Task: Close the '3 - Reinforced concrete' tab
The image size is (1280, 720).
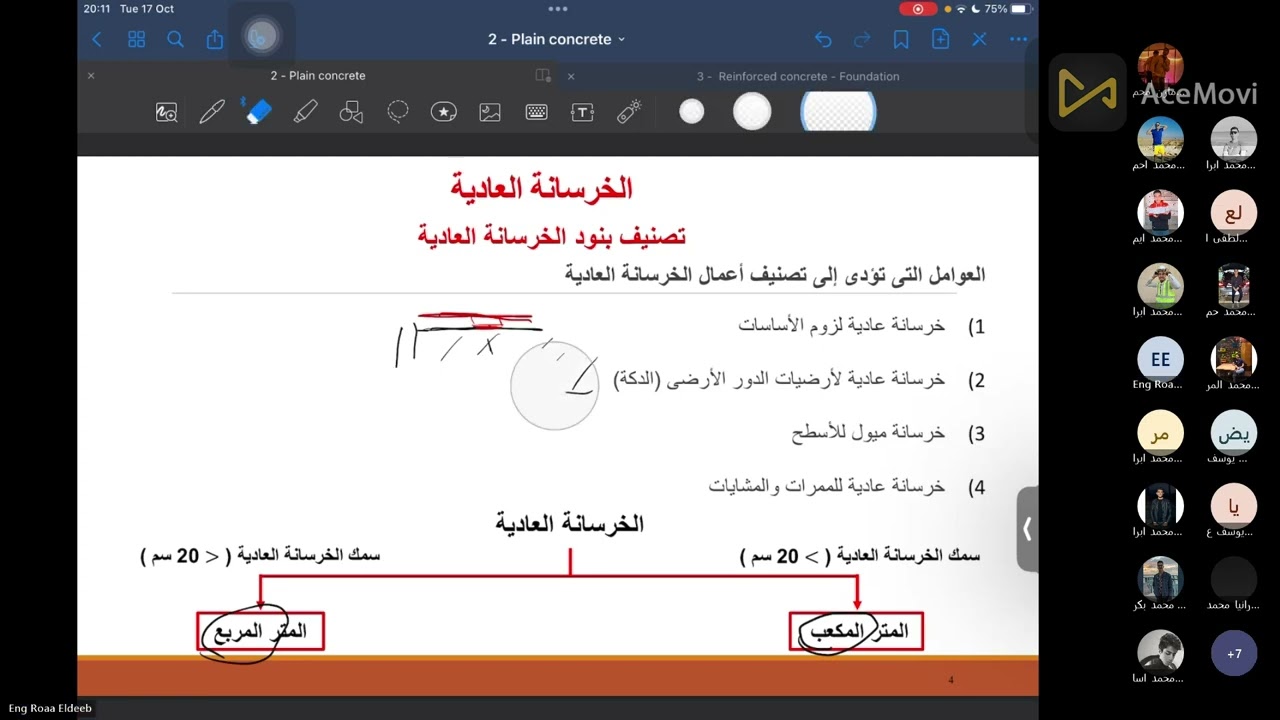Action: pos(571,76)
